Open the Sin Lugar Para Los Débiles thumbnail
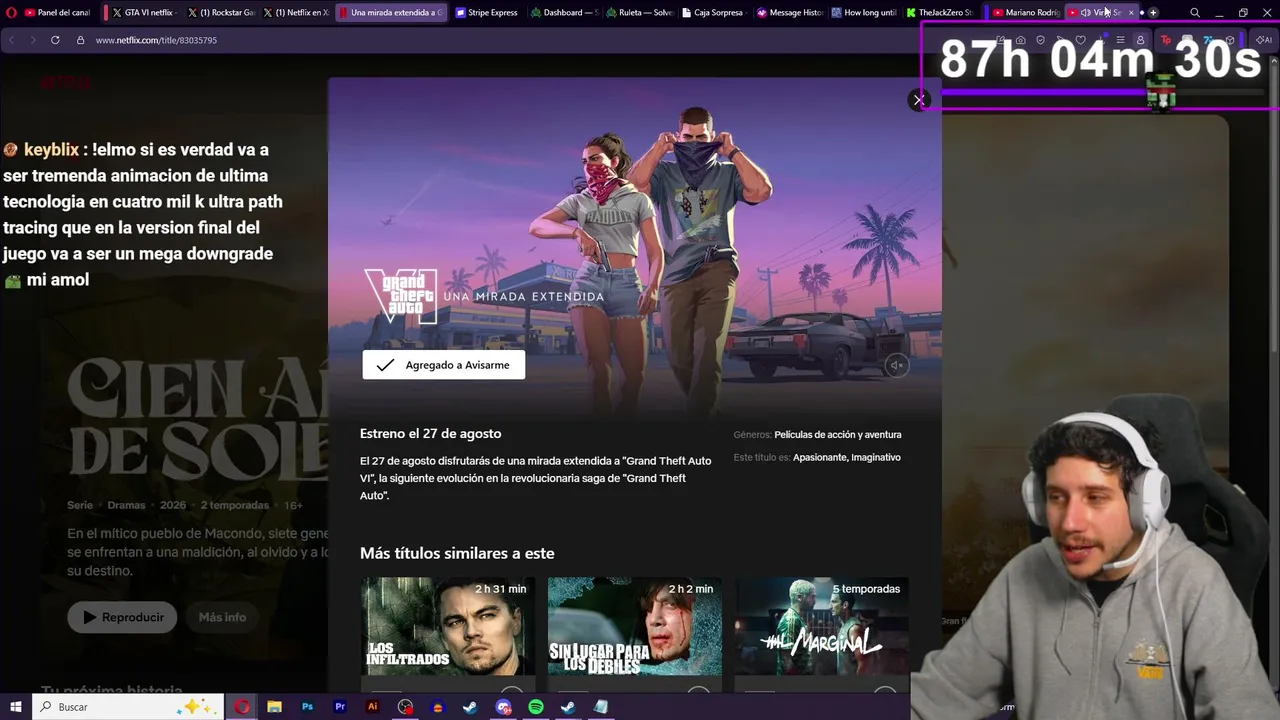This screenshot has width=1280, height=720. click(x=635, y=626)
